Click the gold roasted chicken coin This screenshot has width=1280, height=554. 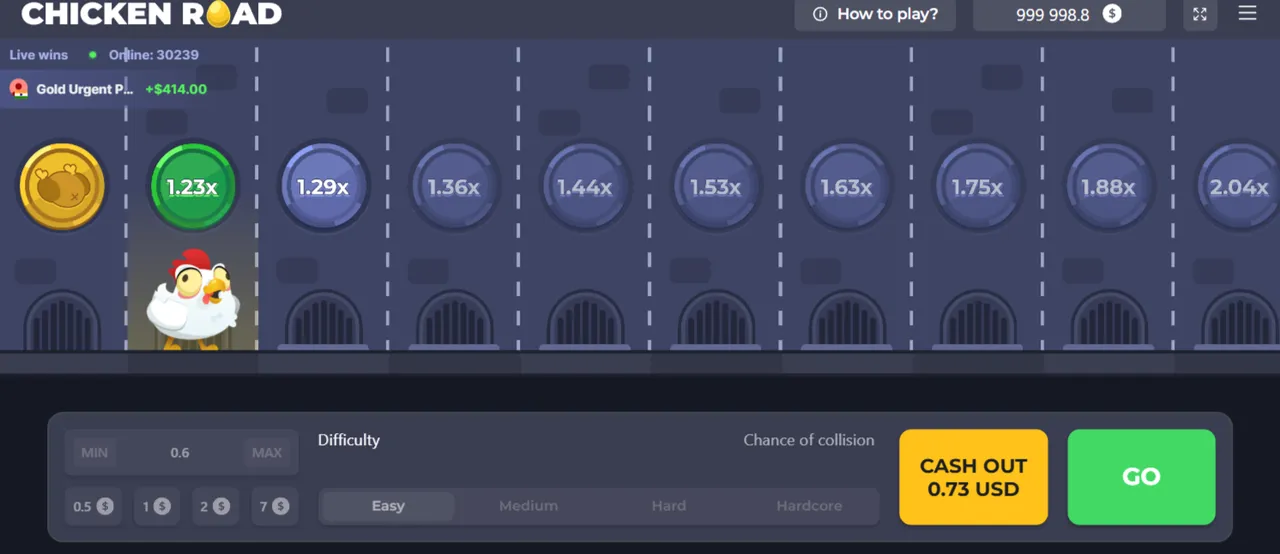62,187
